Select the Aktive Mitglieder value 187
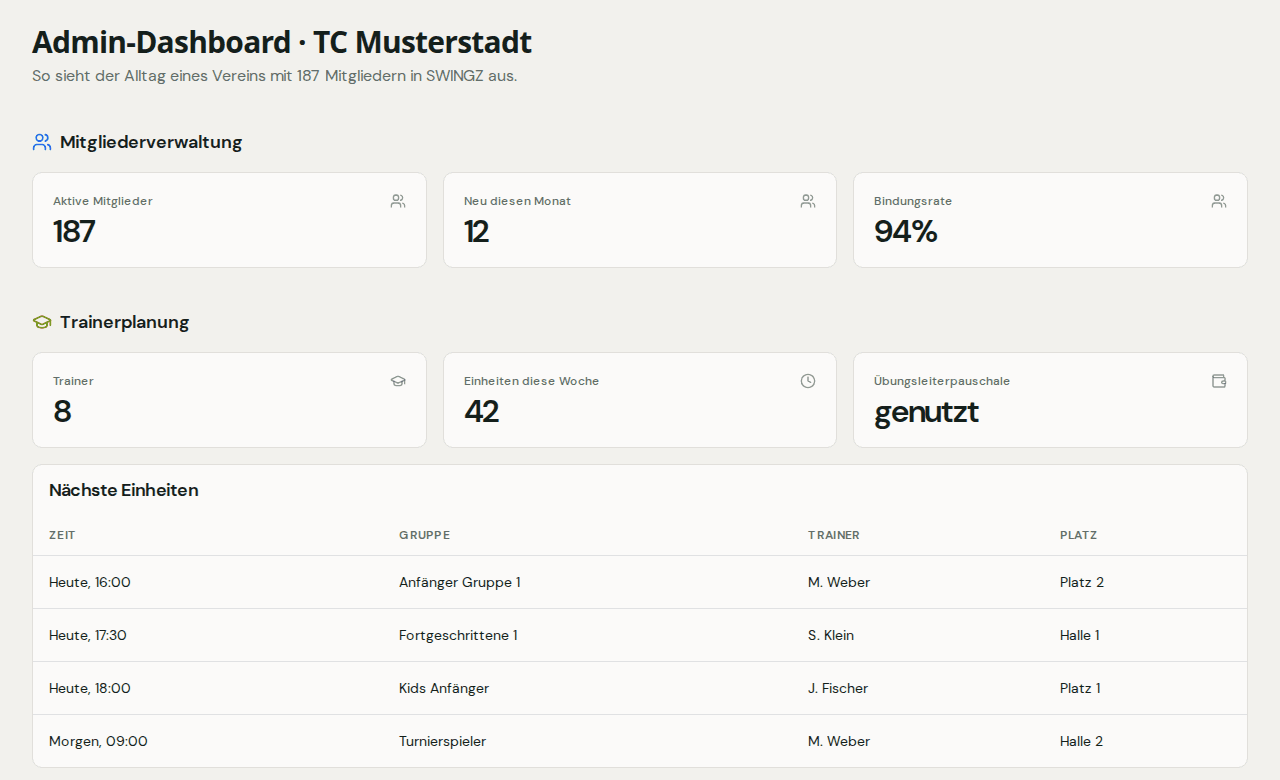1280x780 pixels. 74,231
